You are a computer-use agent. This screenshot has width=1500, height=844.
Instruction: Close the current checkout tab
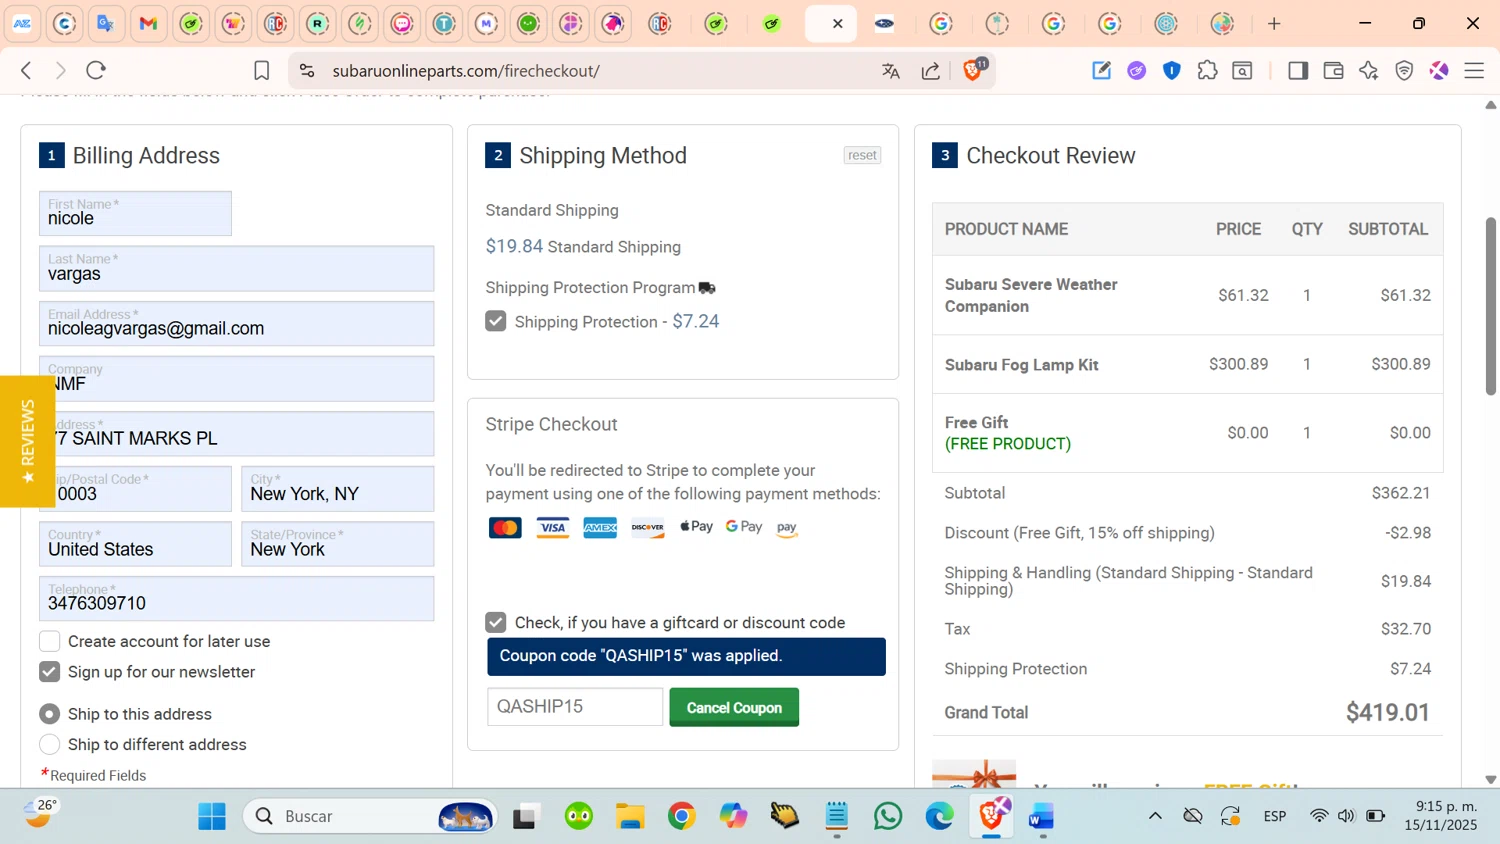coord(838,23)
